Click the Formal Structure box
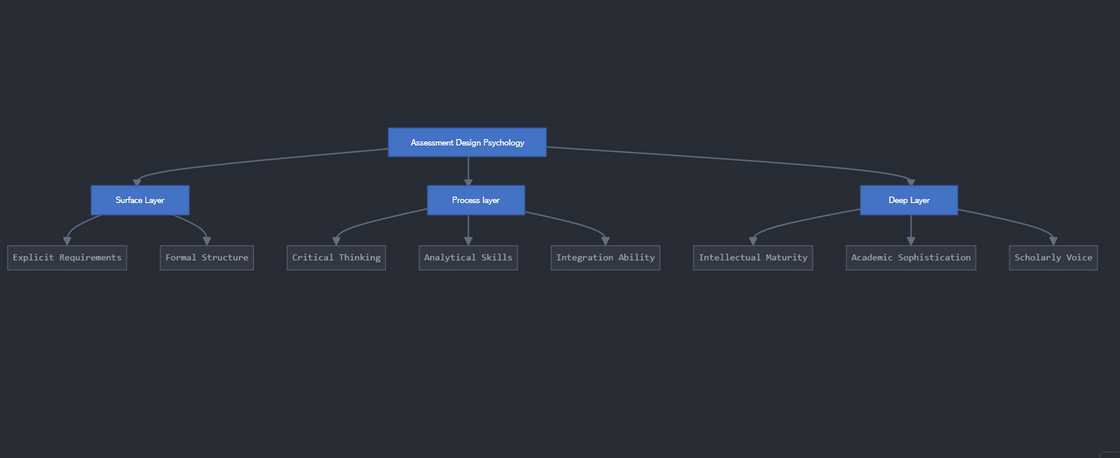The height and width of the screenshot is (458, 1120). [x=207, y=258]
